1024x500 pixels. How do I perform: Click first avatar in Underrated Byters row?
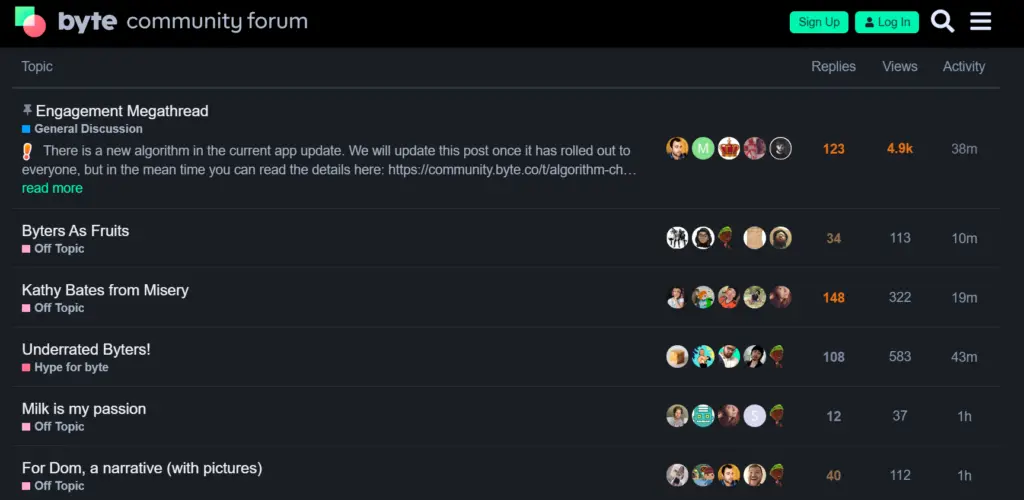677,357
